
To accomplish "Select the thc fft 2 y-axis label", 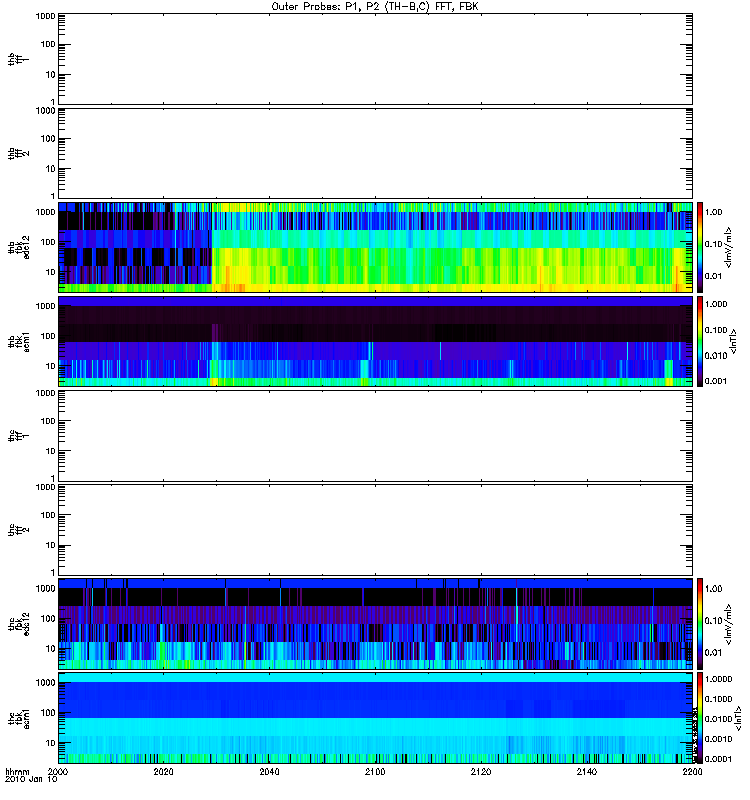I will pos(18,530).
